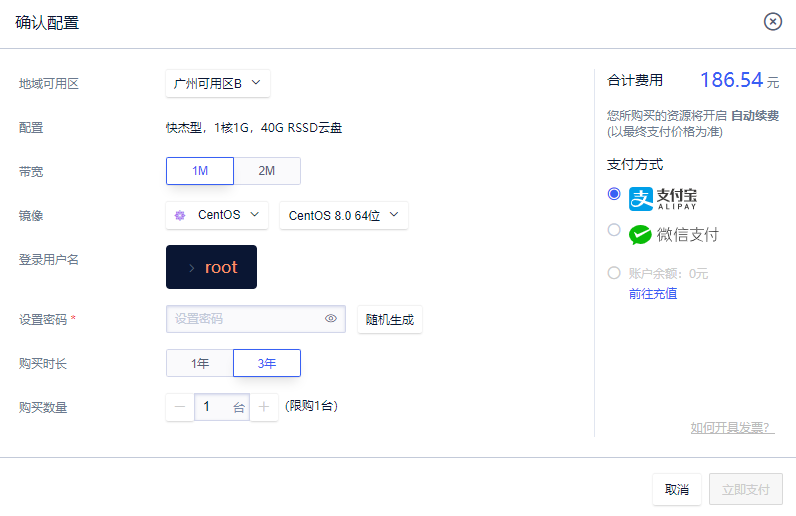Click the Alipay logo icon
The width and height of the screenshot is (796, 516).
[641, 199]
